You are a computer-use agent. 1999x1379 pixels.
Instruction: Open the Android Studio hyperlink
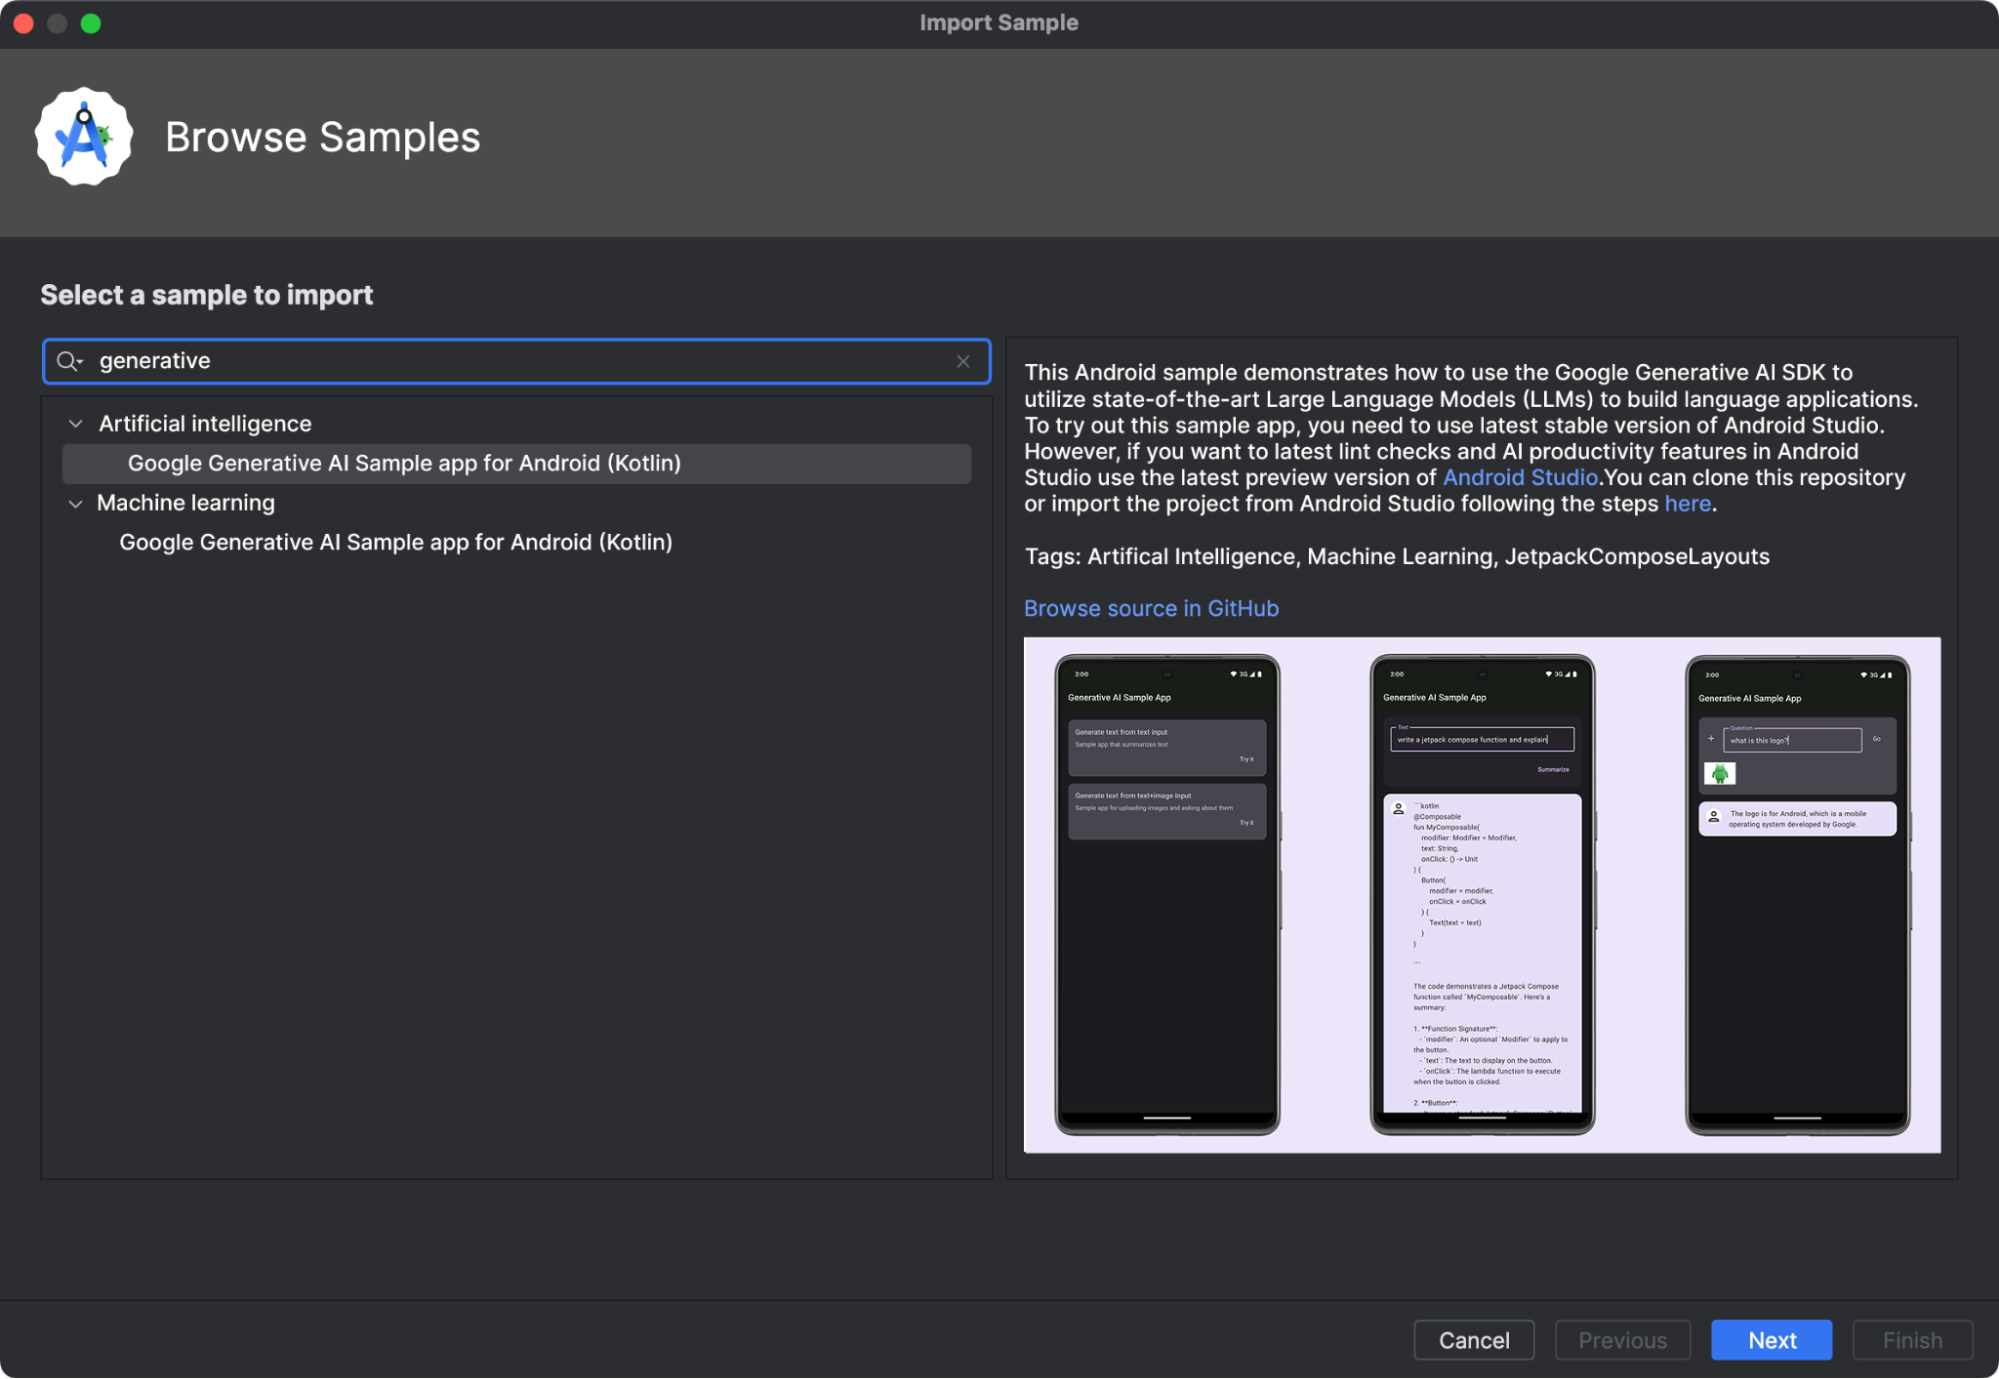(1519, 477)
